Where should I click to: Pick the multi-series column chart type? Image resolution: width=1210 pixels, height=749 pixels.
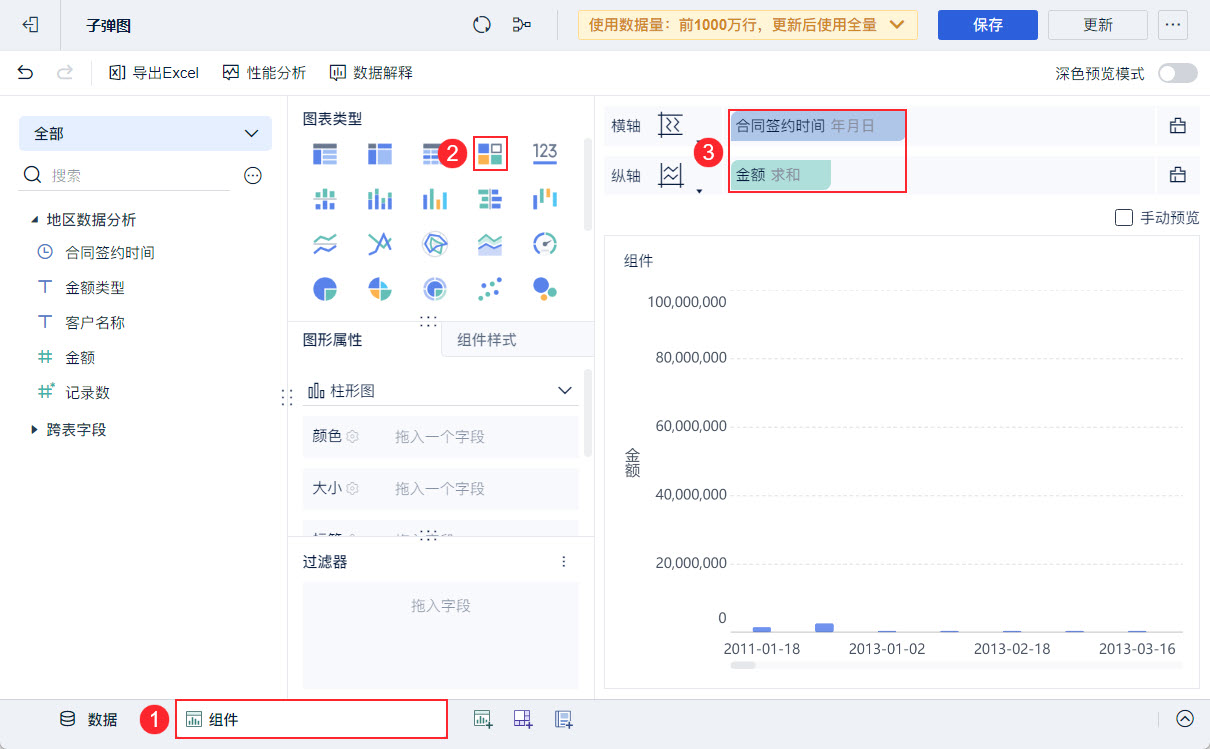(434, 198)
